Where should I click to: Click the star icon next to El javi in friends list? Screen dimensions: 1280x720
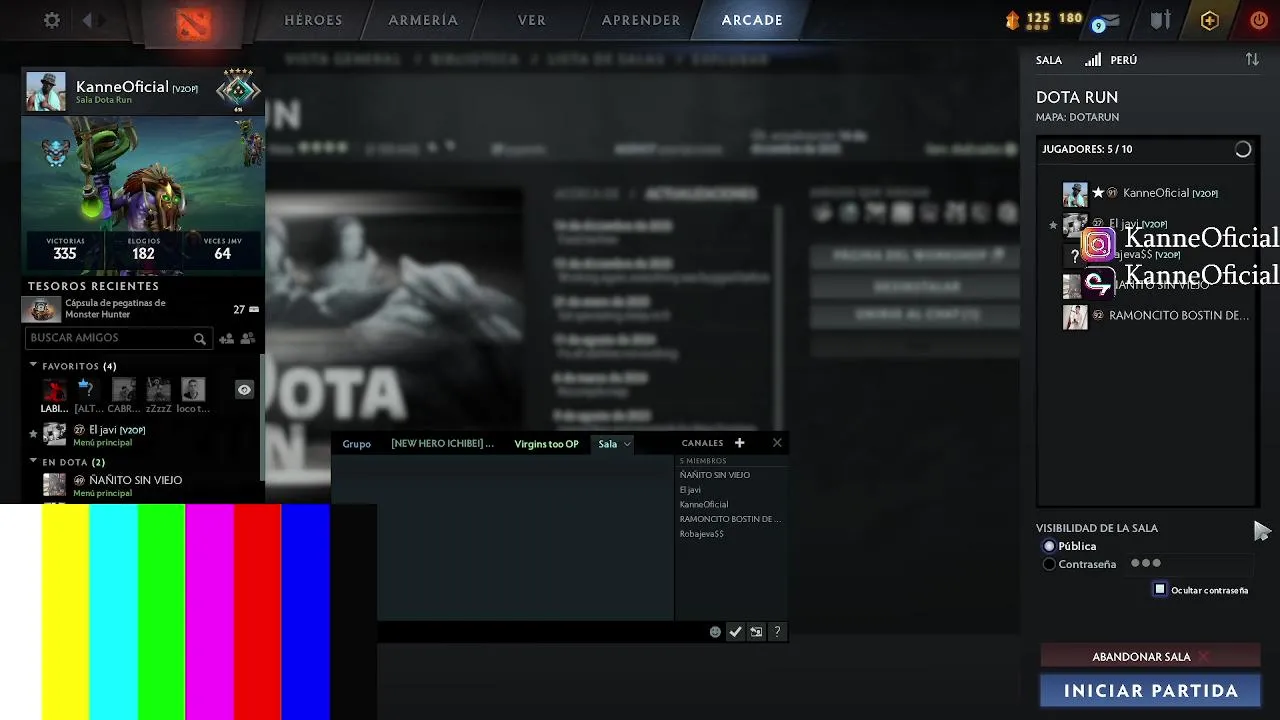(x=33, y=434)
